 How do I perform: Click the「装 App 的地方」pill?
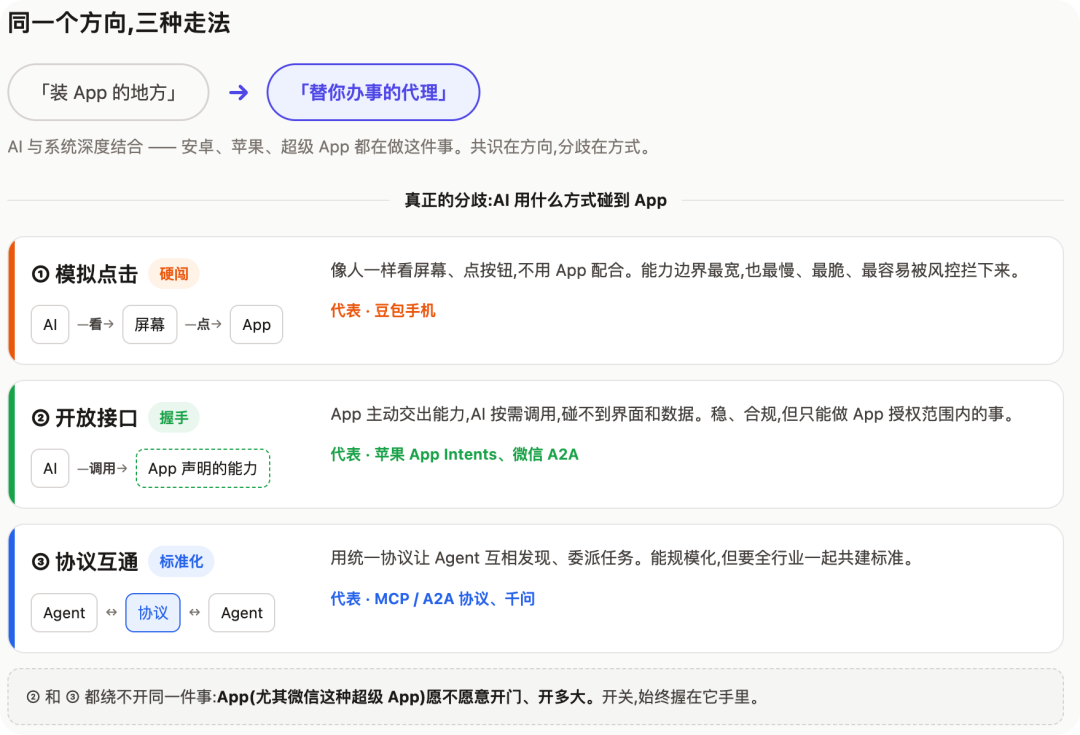[x=108, y=92]
